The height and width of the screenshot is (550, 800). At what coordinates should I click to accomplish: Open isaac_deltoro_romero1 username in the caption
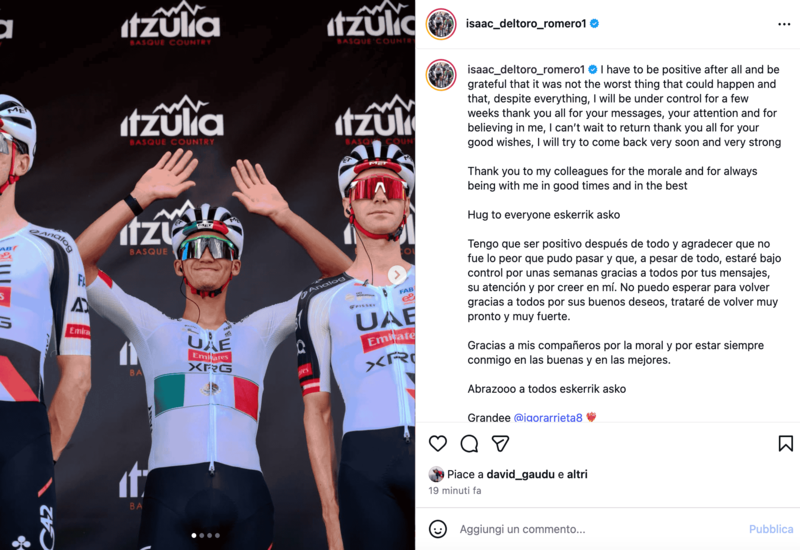[526, 69]
